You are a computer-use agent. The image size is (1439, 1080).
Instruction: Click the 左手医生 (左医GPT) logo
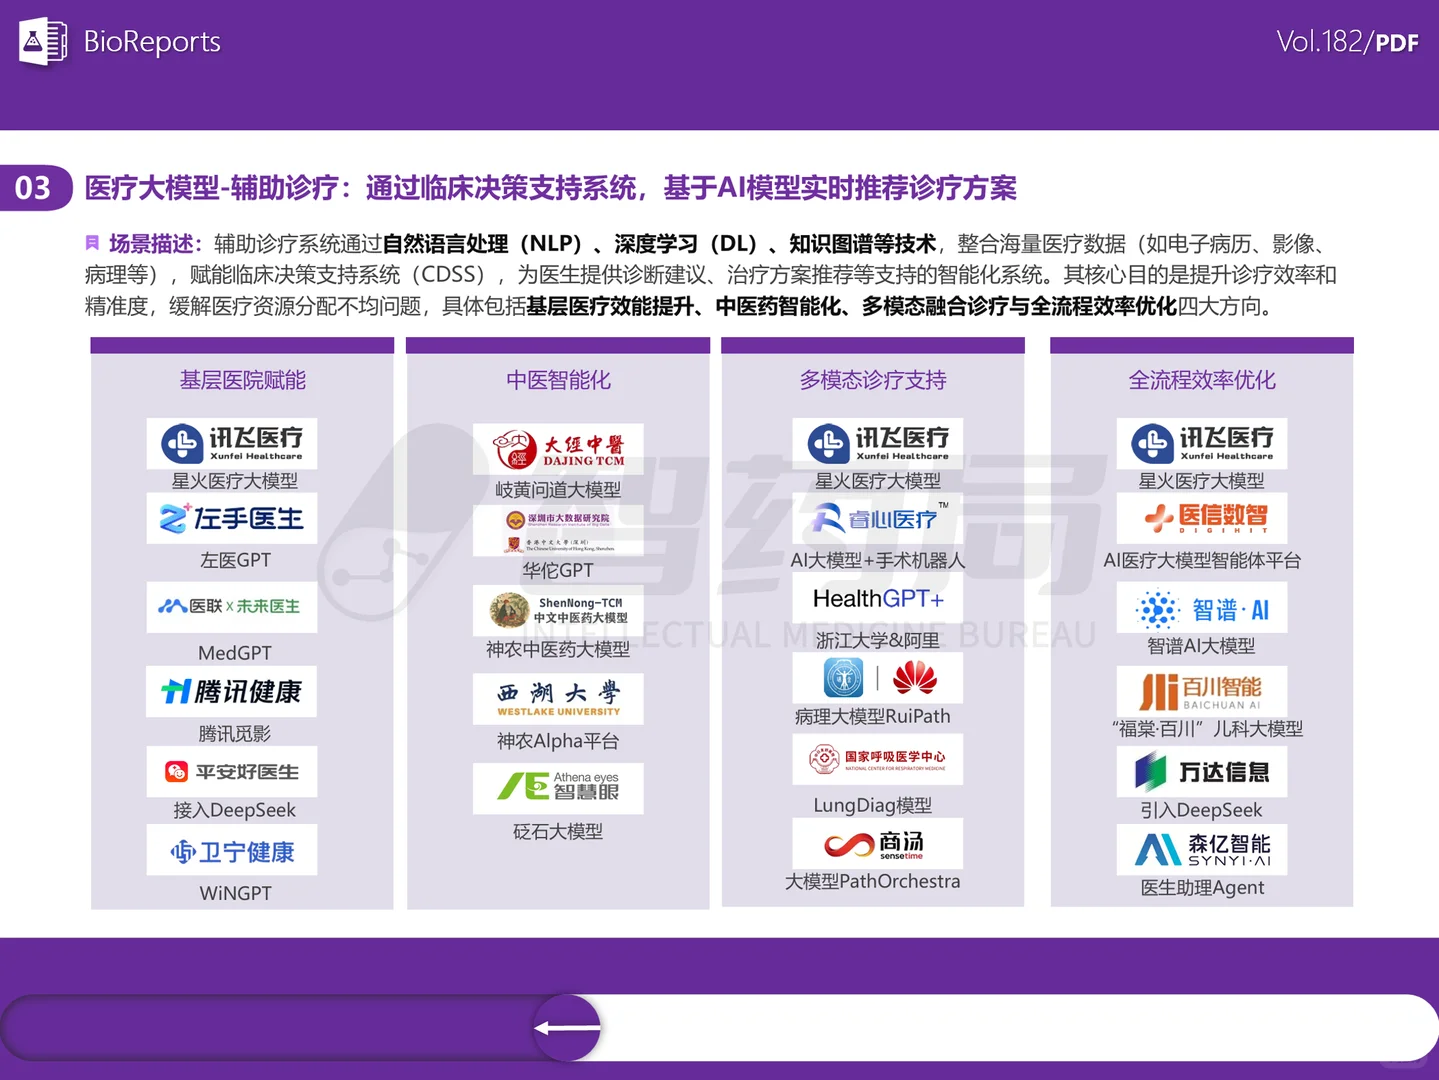231,518
